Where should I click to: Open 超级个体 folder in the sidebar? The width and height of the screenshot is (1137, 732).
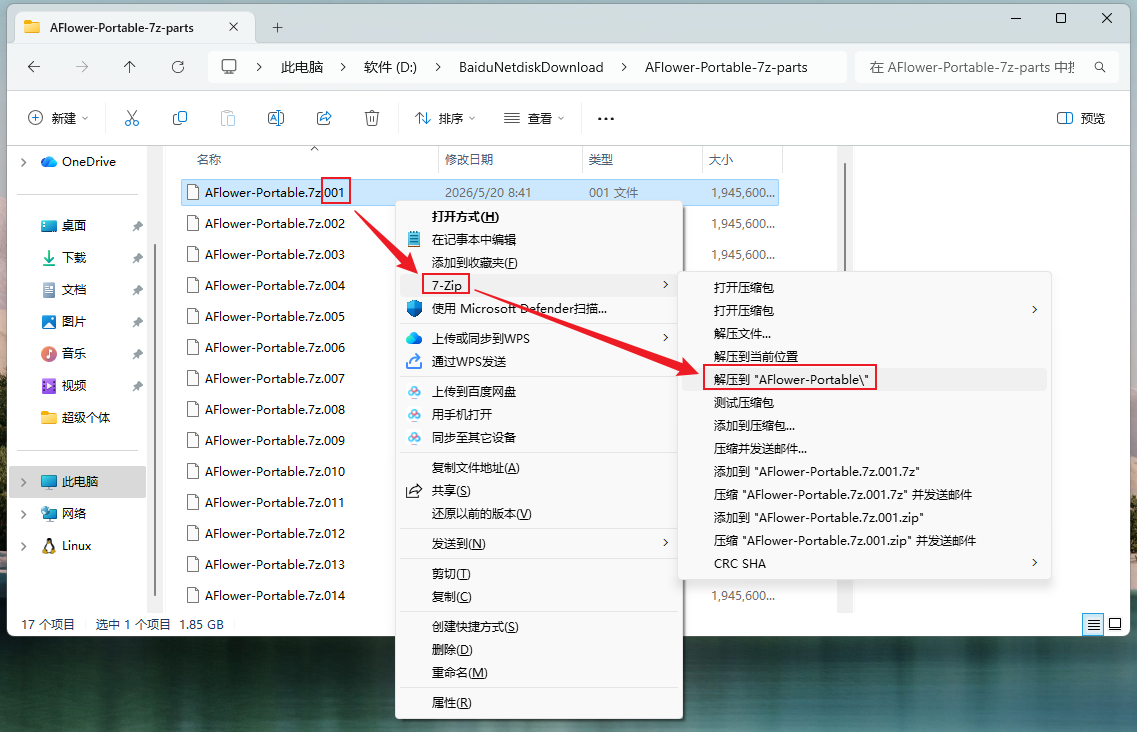[x=86, y=417]
